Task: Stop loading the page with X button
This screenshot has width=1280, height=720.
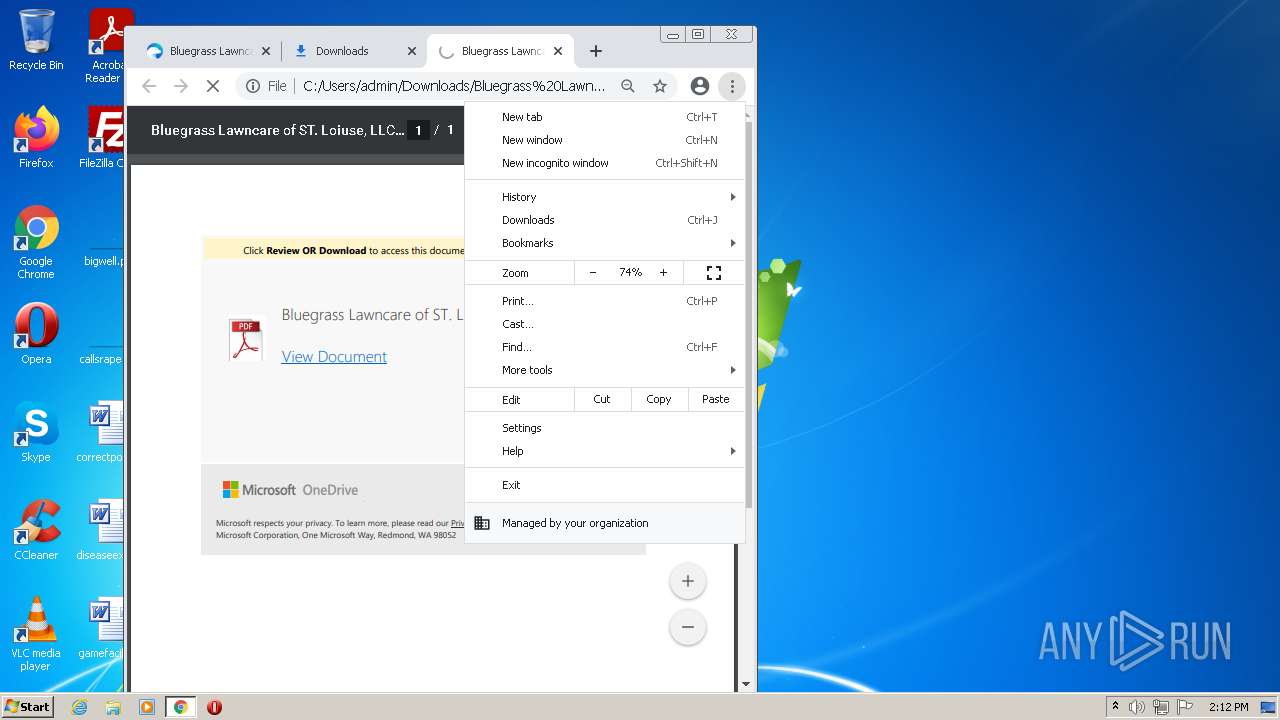Action: 212,86
